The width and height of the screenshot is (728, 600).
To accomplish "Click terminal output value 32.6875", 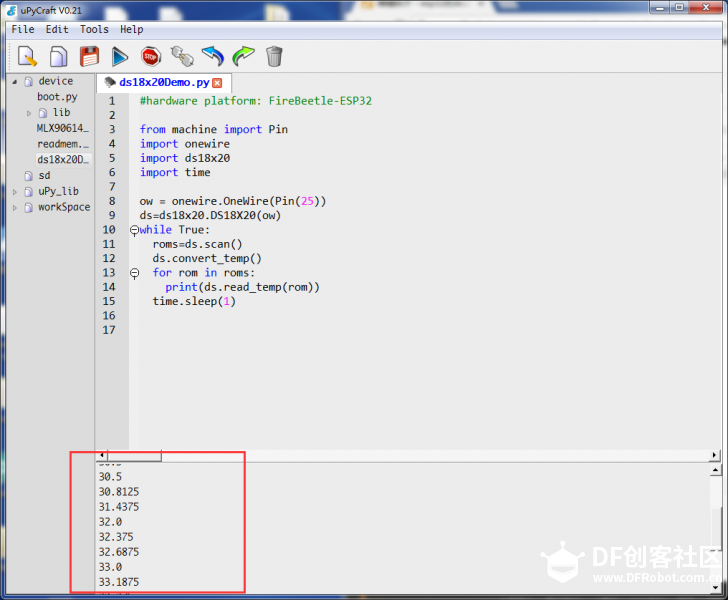I will (119, 552).
